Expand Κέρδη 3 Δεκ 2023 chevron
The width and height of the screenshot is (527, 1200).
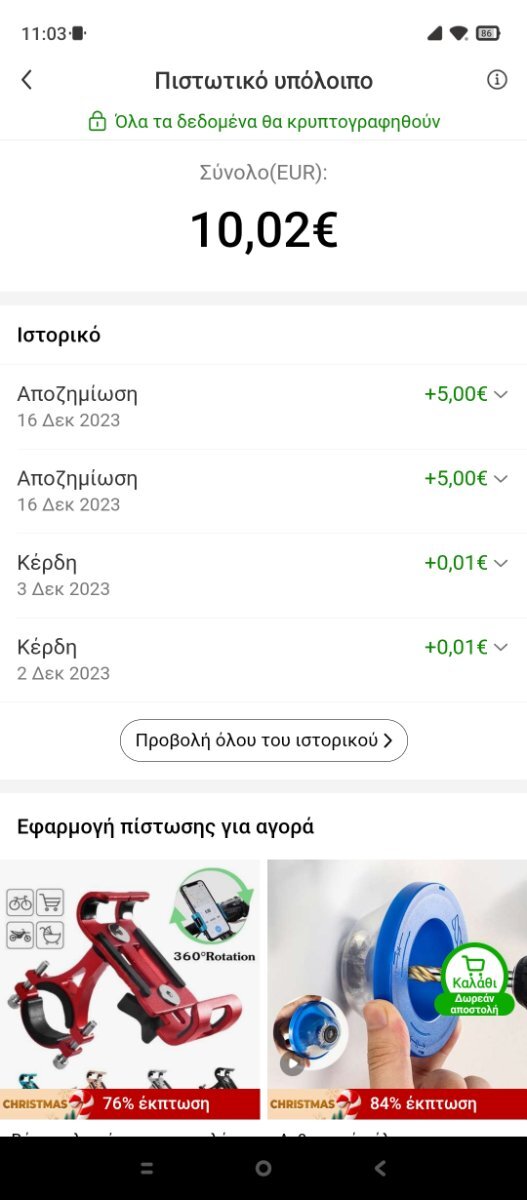pos(501,563)
